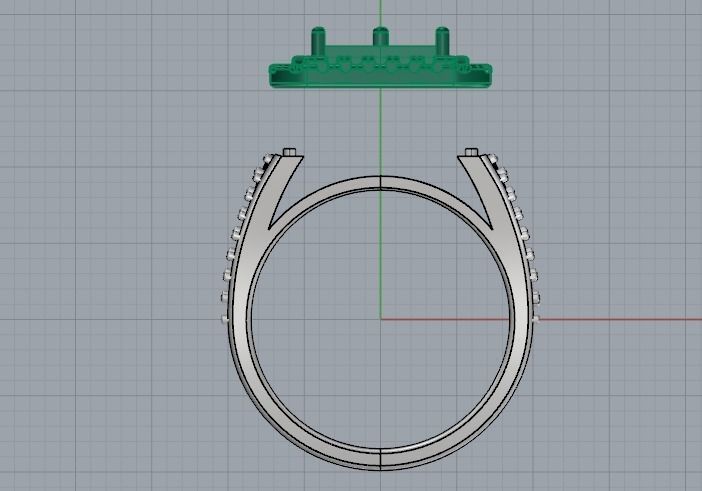Click the center green prong on the setting
This screenshot has width=702, height=491.
click(x=380, y=37)
